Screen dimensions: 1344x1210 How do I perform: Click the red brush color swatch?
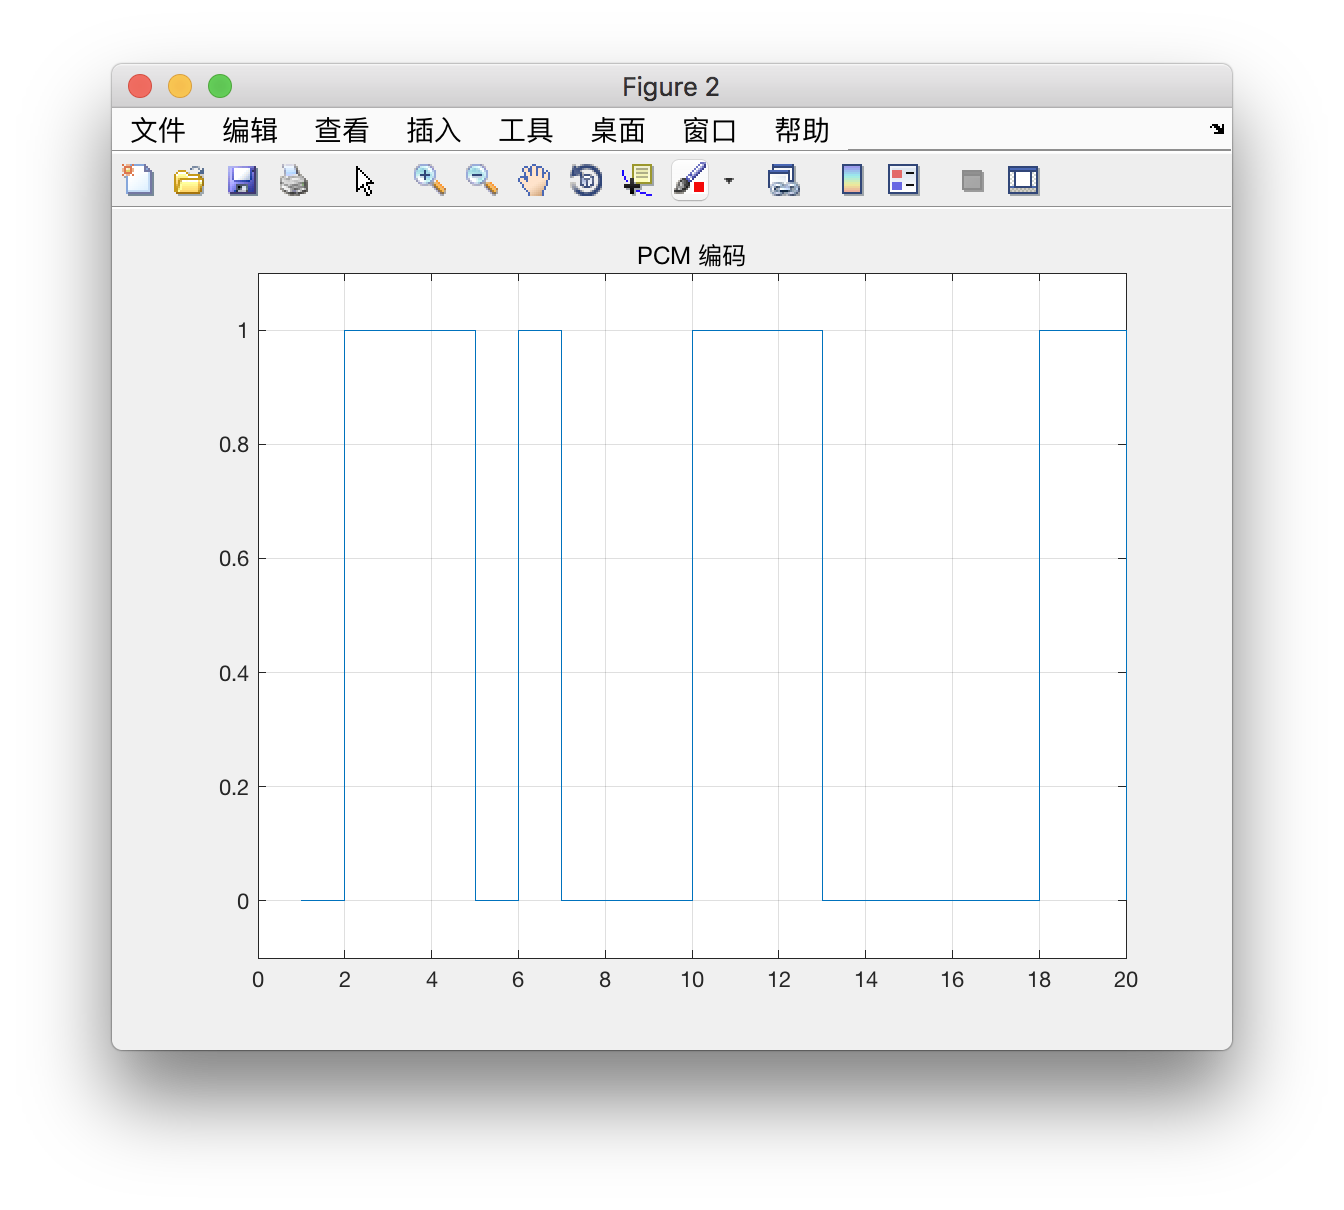(697, 188)
